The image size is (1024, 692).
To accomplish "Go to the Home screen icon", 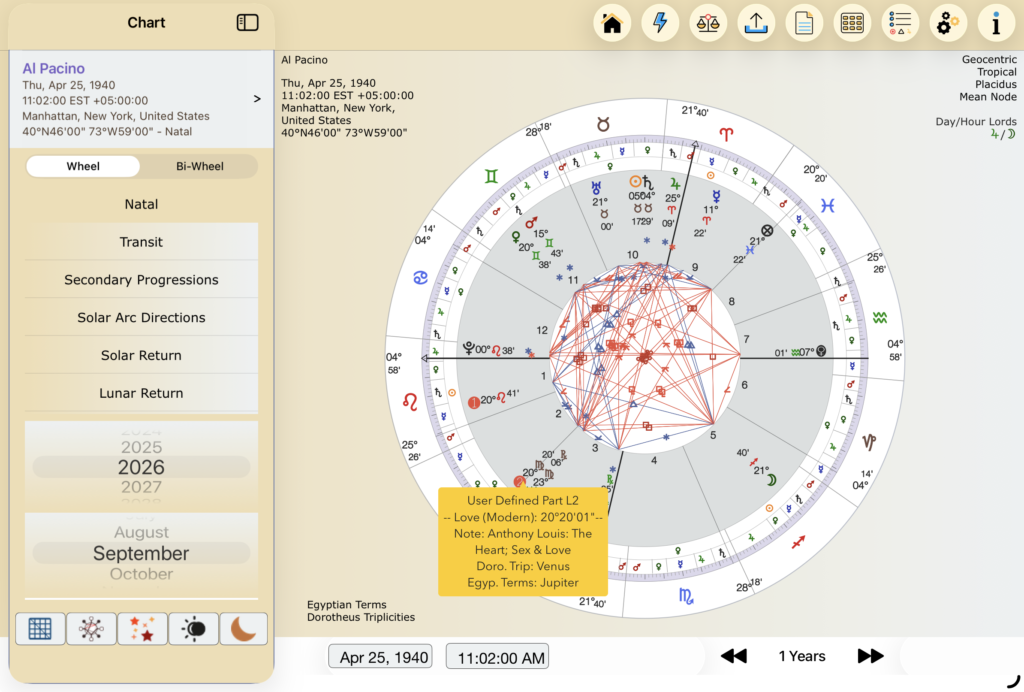I will [x=612, y=24].
